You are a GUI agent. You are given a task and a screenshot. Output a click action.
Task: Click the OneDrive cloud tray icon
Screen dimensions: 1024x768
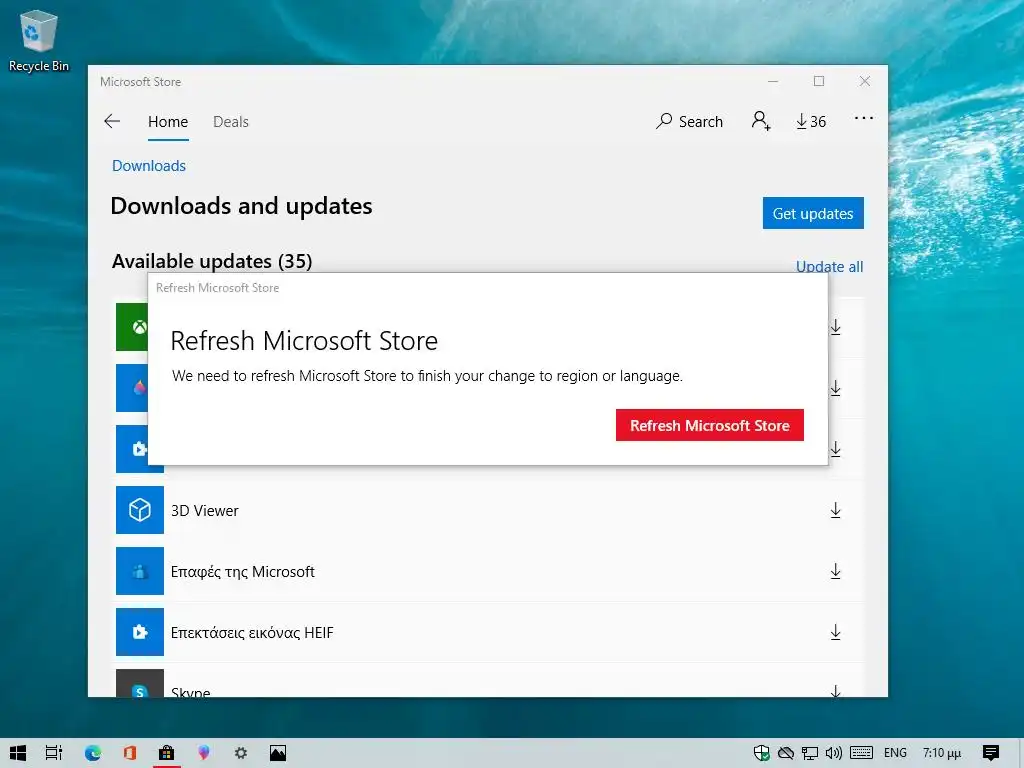[x=786, y=753]
